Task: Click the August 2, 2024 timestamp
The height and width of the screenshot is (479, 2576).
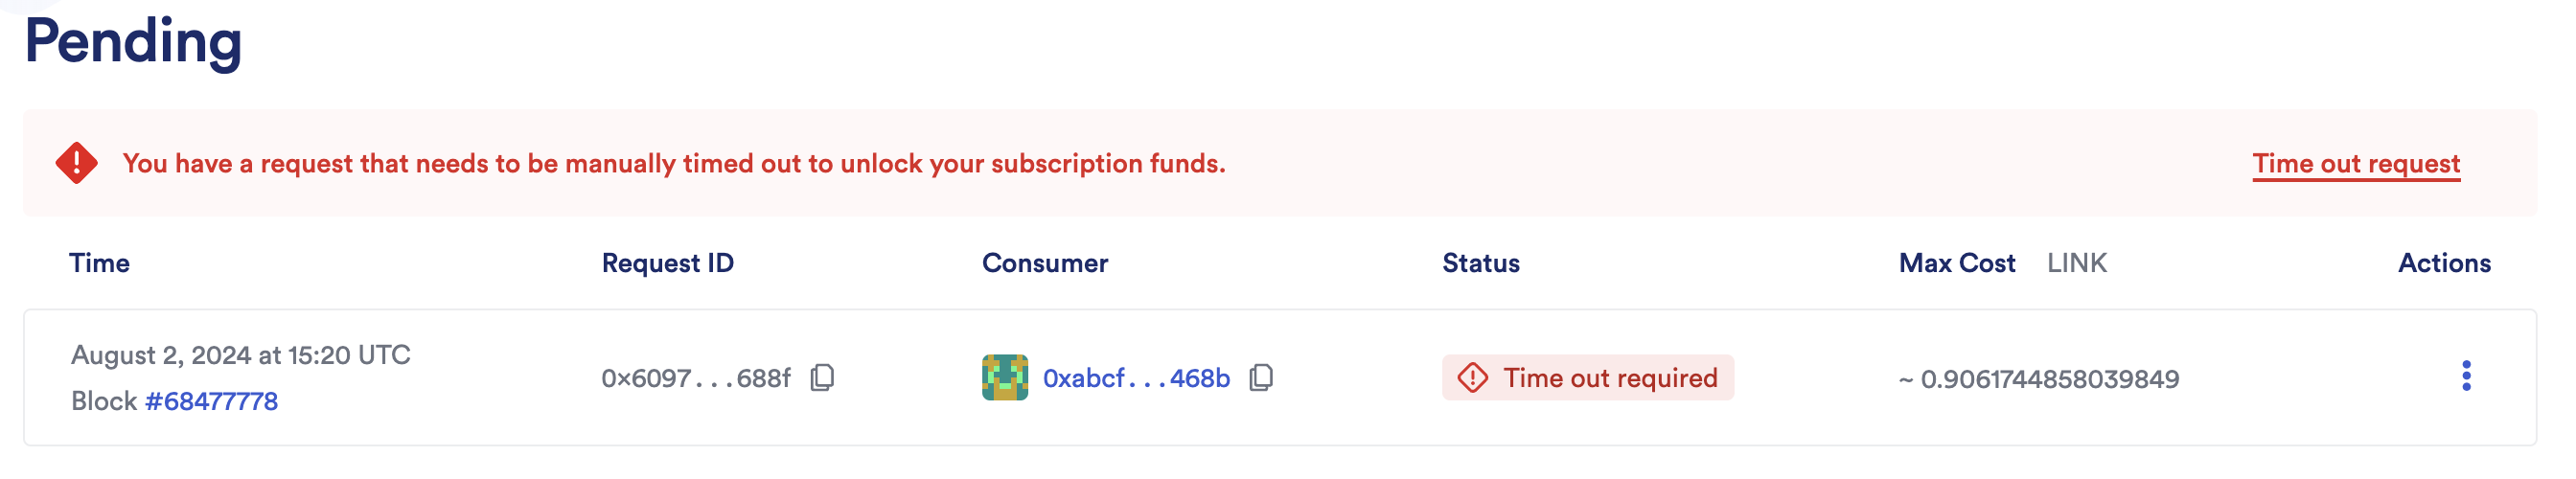Action: point(240,355)
